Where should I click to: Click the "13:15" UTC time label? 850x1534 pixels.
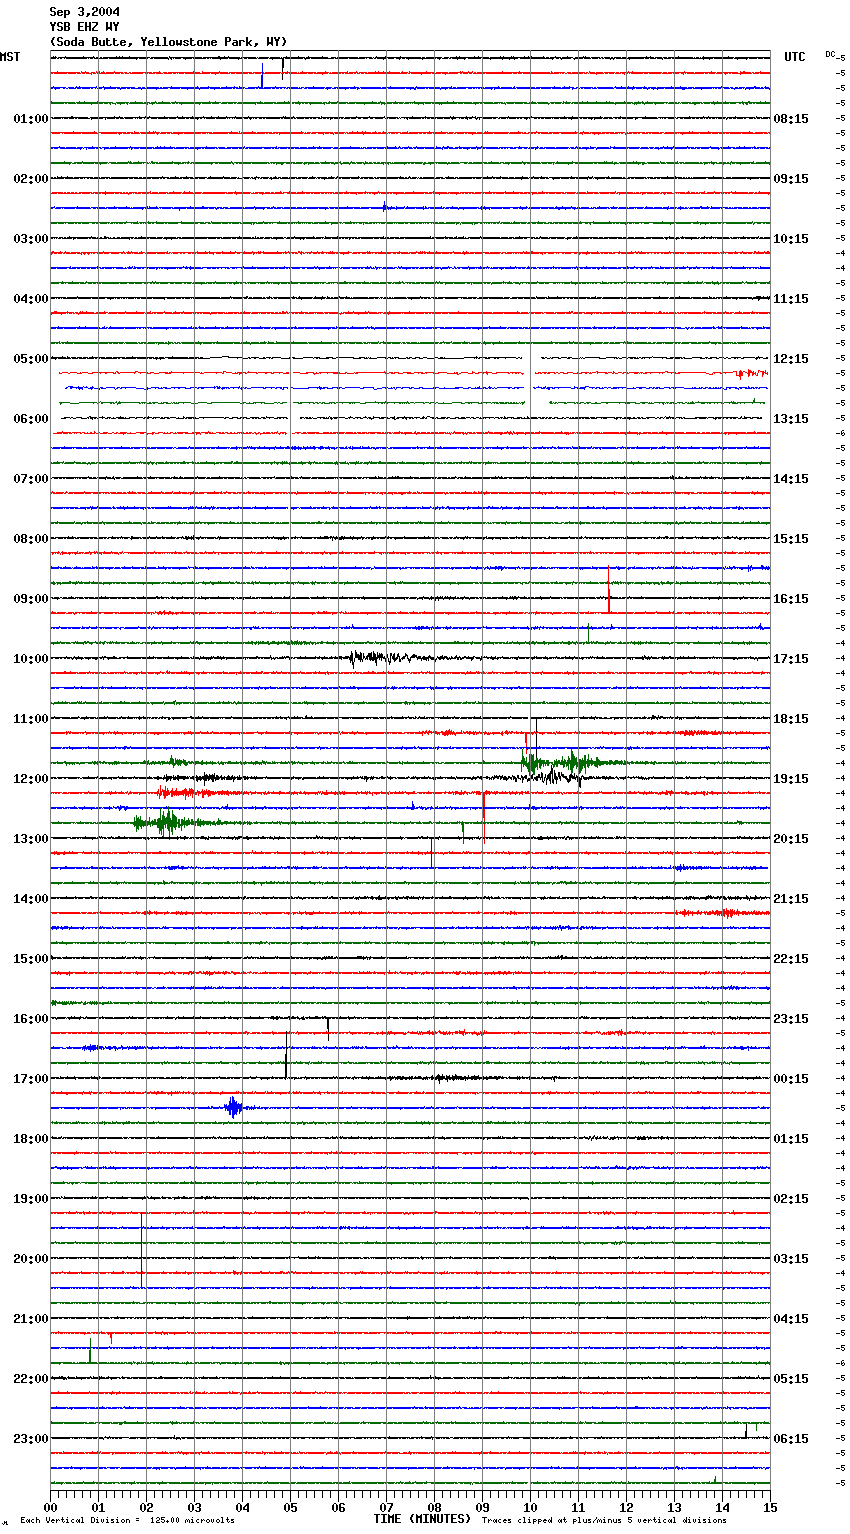[x=791, y=419]
